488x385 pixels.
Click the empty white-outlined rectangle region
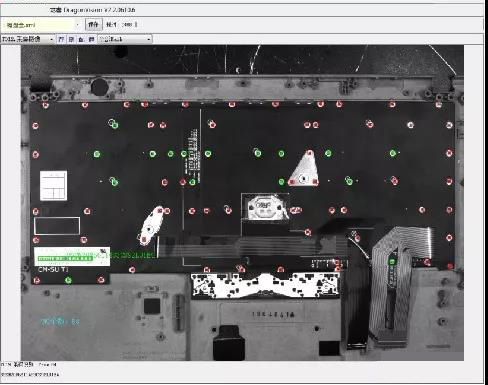pyautogui.click(x=57, y=226)
